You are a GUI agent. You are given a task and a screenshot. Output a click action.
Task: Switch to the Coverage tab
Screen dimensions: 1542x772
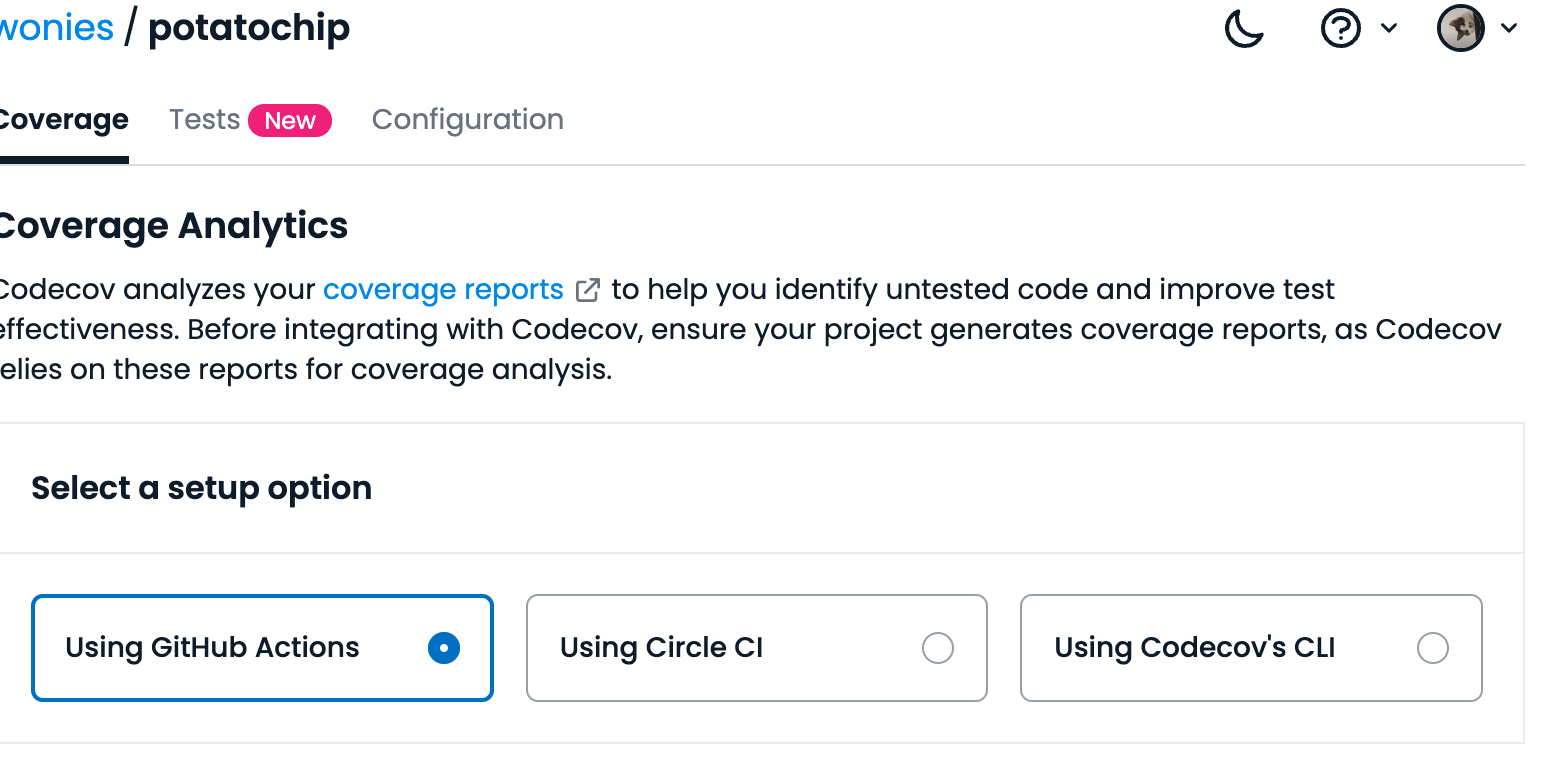62,120
